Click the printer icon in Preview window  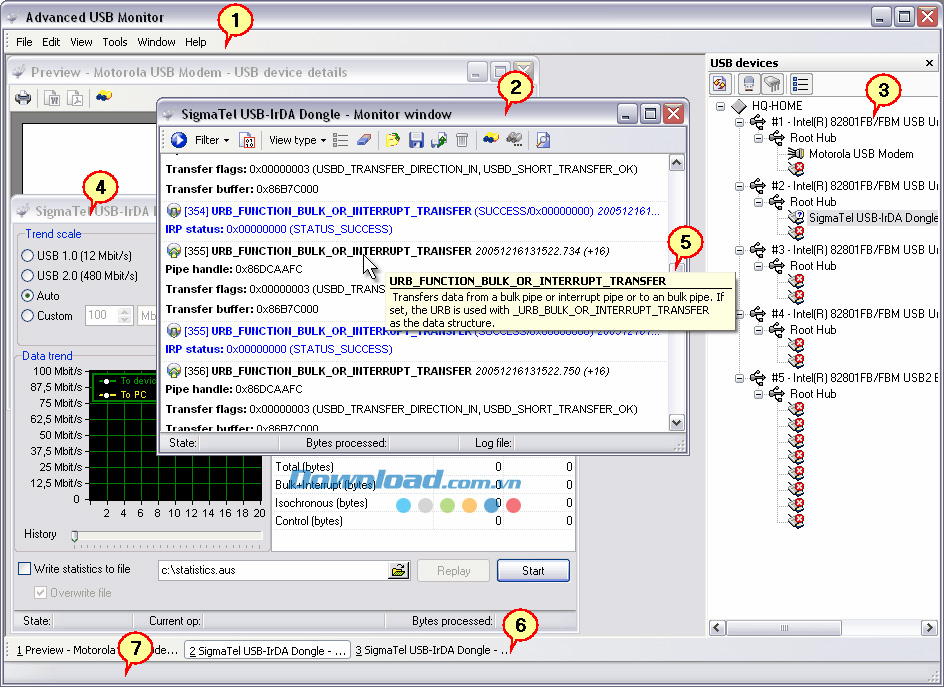(x=23, y=98)
